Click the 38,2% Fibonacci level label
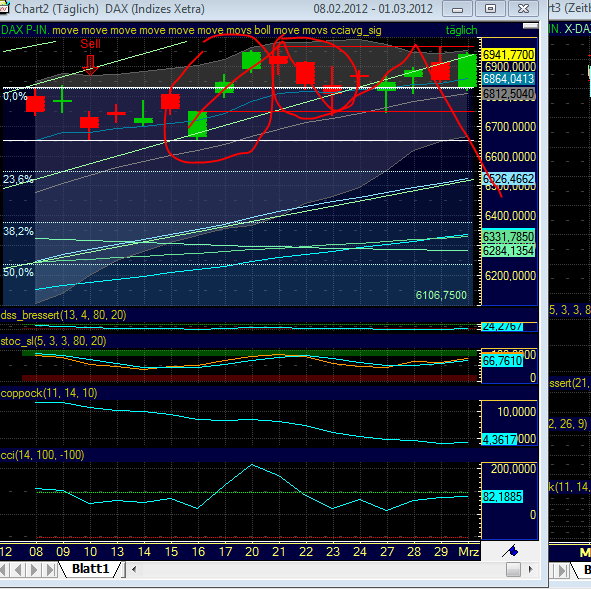The image size is (591, 589). (x=18, y=231)
